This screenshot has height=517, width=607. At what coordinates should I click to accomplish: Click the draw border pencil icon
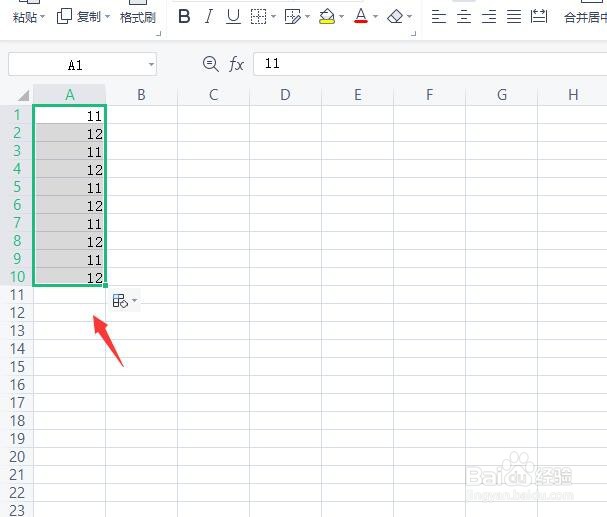coord(292,16)
